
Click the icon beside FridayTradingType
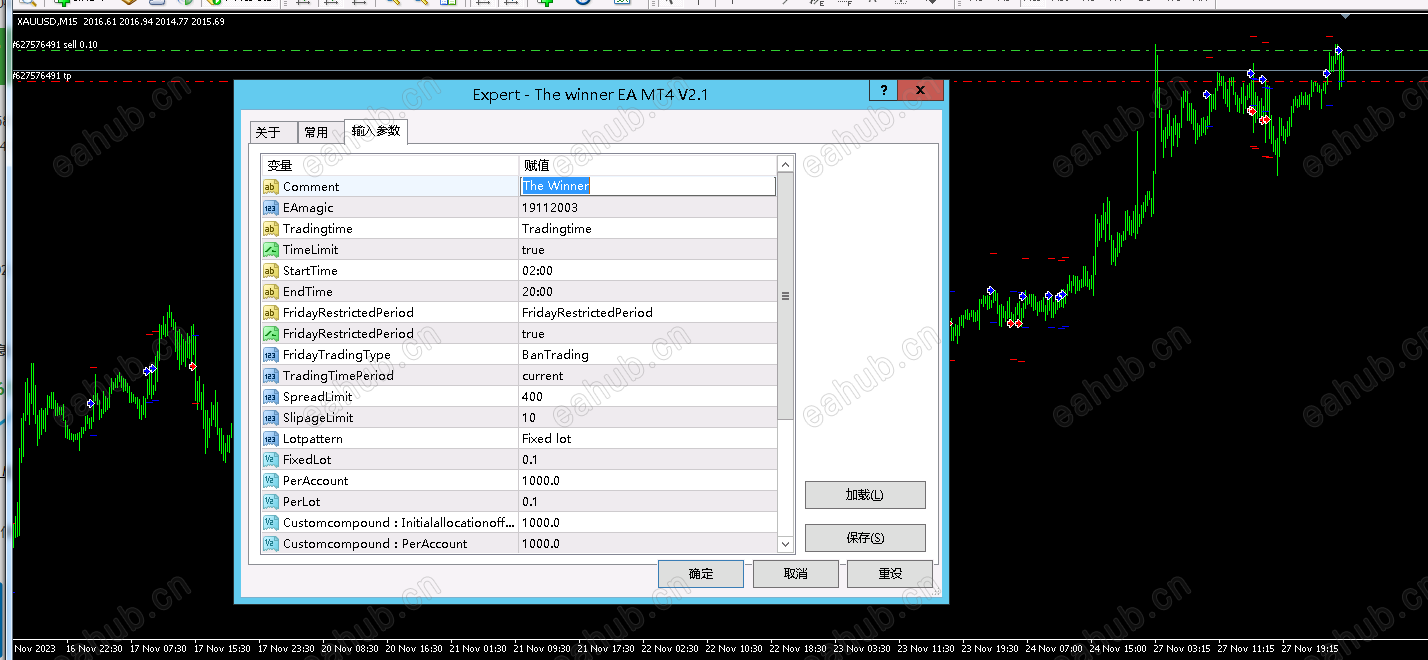pyautogui.click(x=270, y=355)
